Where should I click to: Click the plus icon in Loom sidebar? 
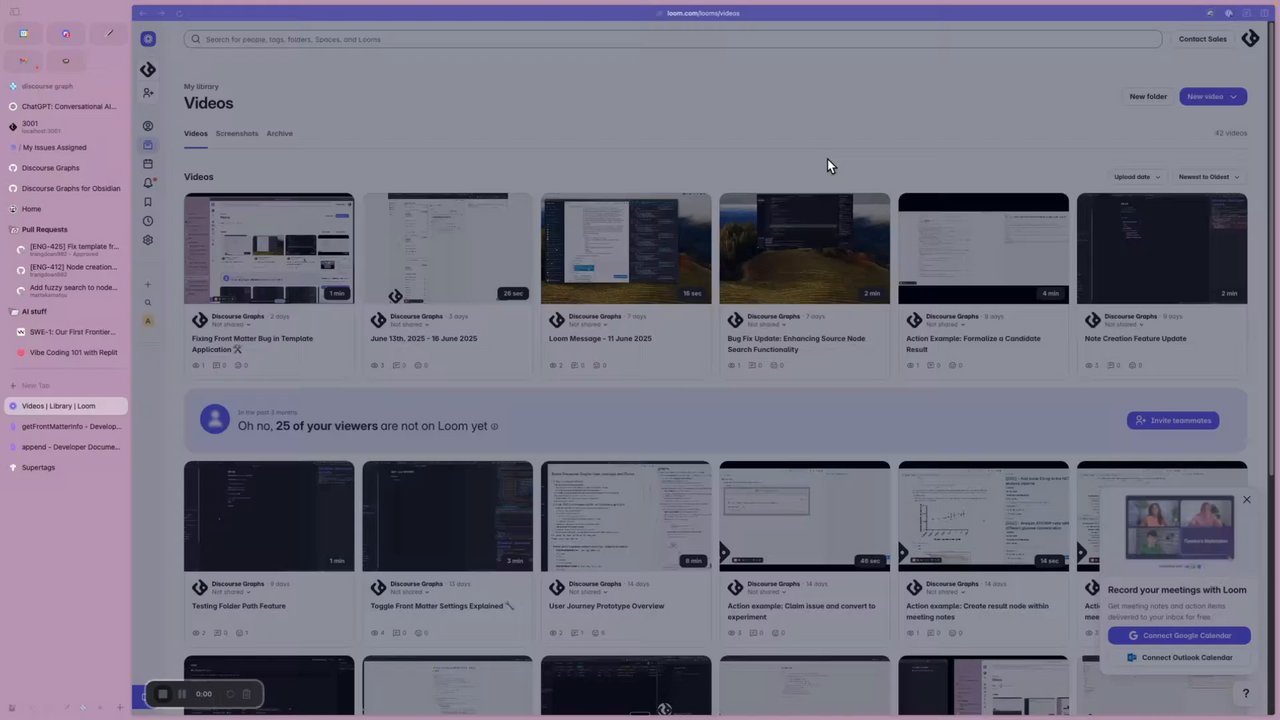click(148, 285)
